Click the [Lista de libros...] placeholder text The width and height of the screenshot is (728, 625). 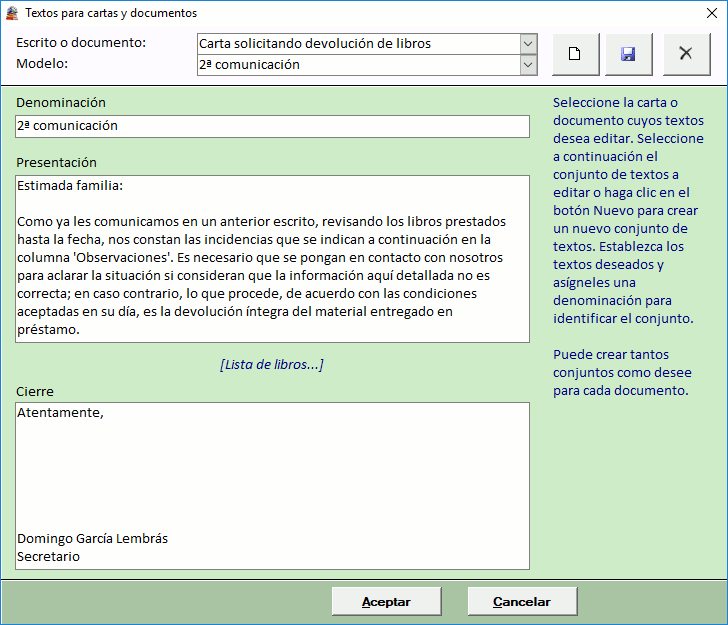point(272,365)
